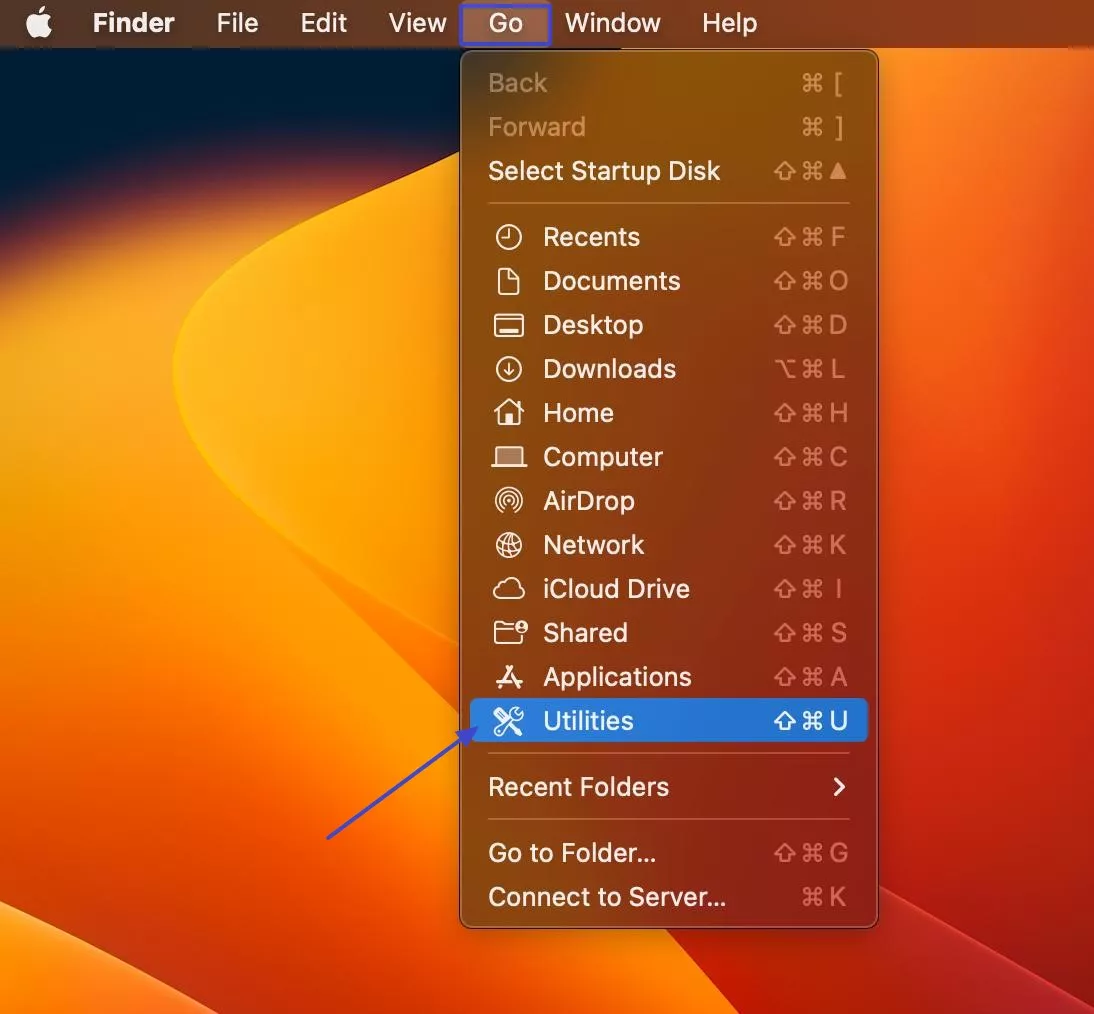Open iCloud Drive
1094x1014 pixels.
pyautogui.click(x=668, y=589)
